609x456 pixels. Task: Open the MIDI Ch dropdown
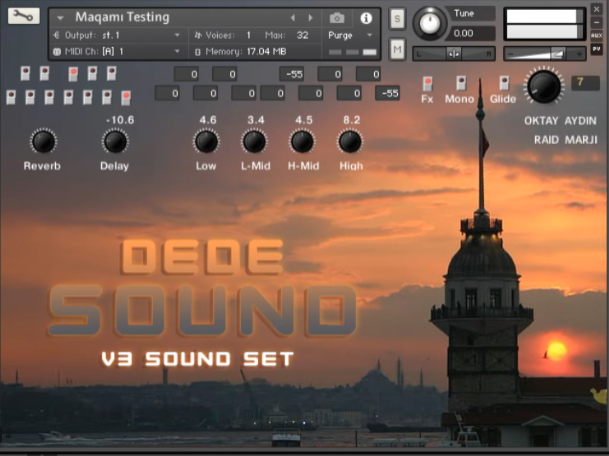120,51
